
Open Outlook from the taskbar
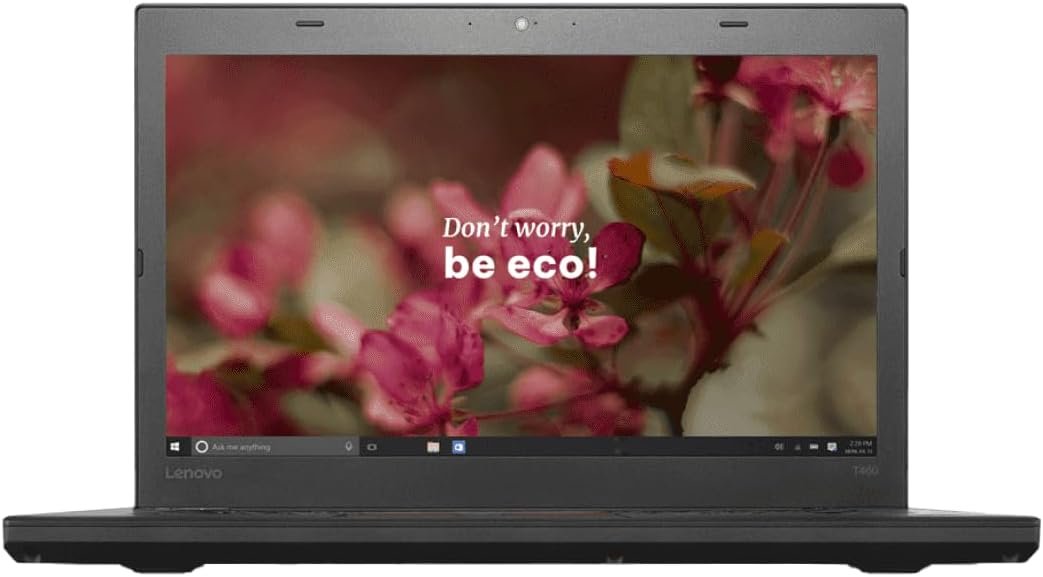coord(459,446)
